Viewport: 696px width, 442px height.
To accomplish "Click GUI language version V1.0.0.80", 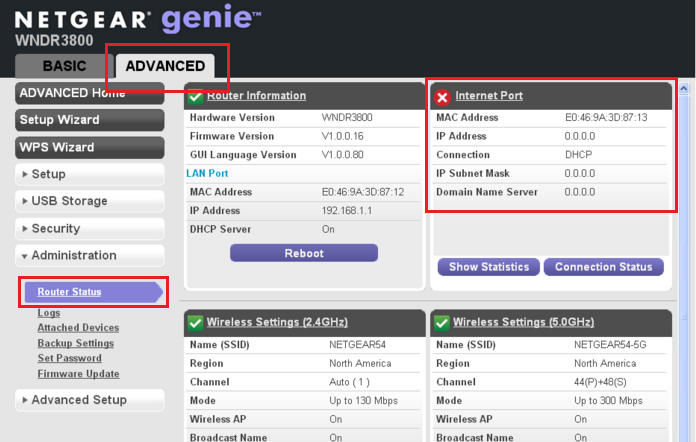I will (343, 155).
